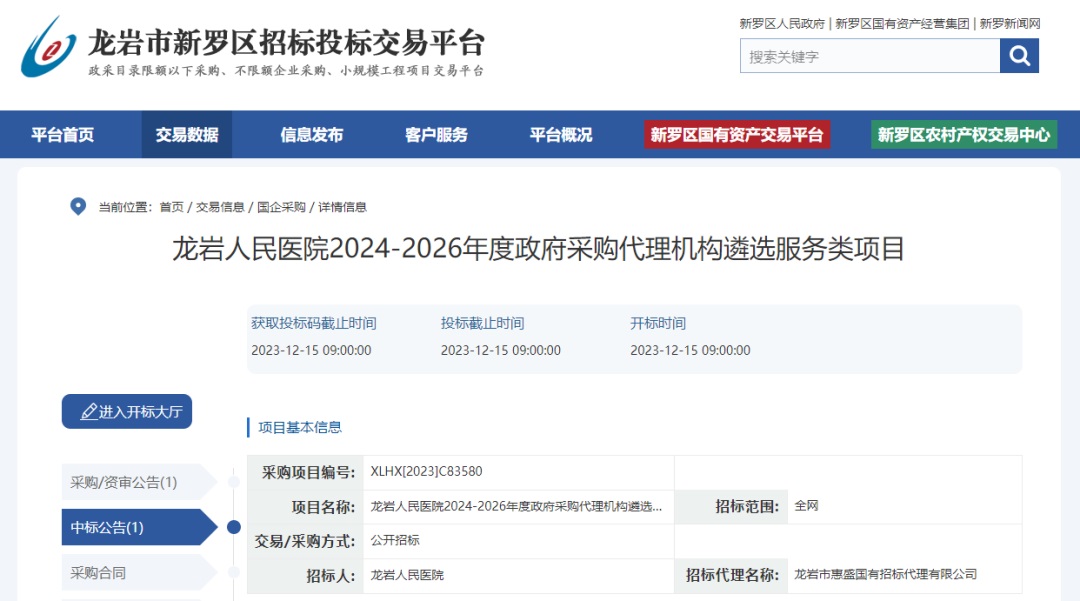Open the 新罗区人民政府 top link
The image size is (1080, 601).
click(782, 23)
